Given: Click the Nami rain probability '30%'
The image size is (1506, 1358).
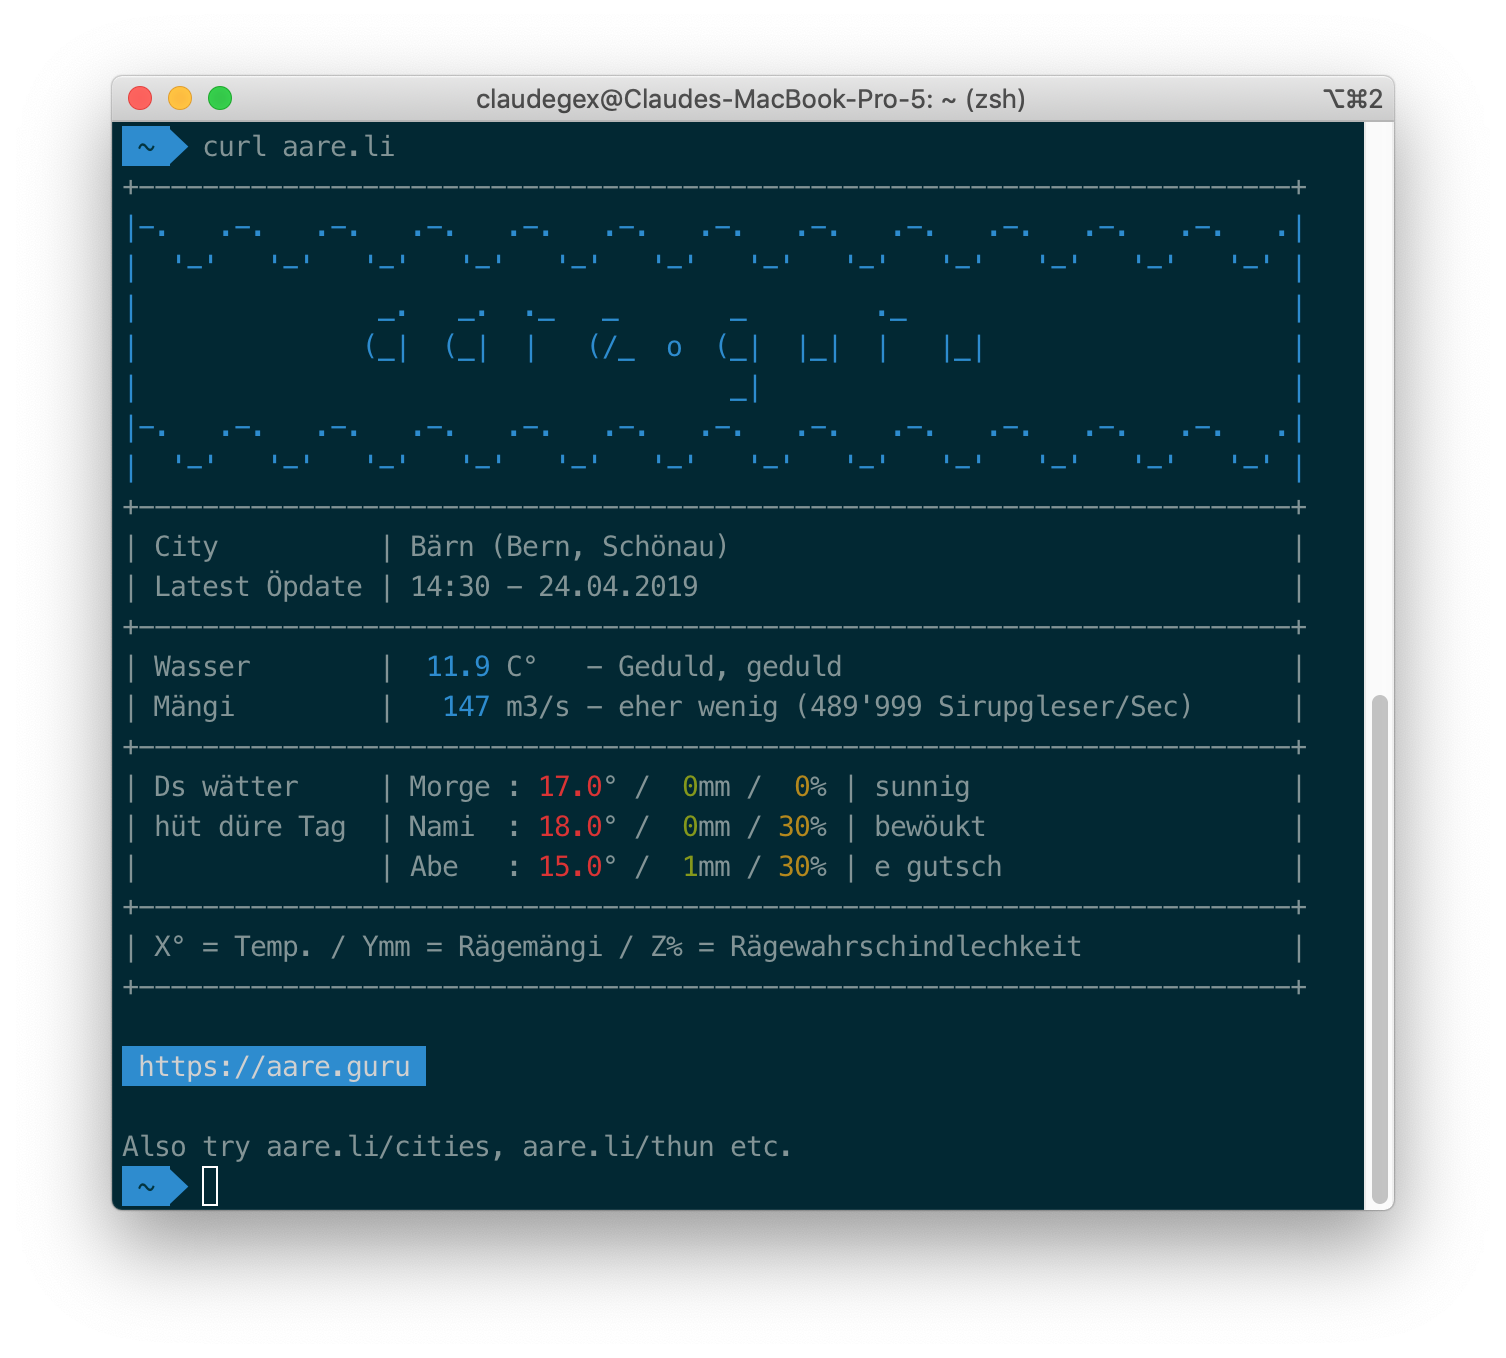Looking at the screenshot, I should 802,827.
